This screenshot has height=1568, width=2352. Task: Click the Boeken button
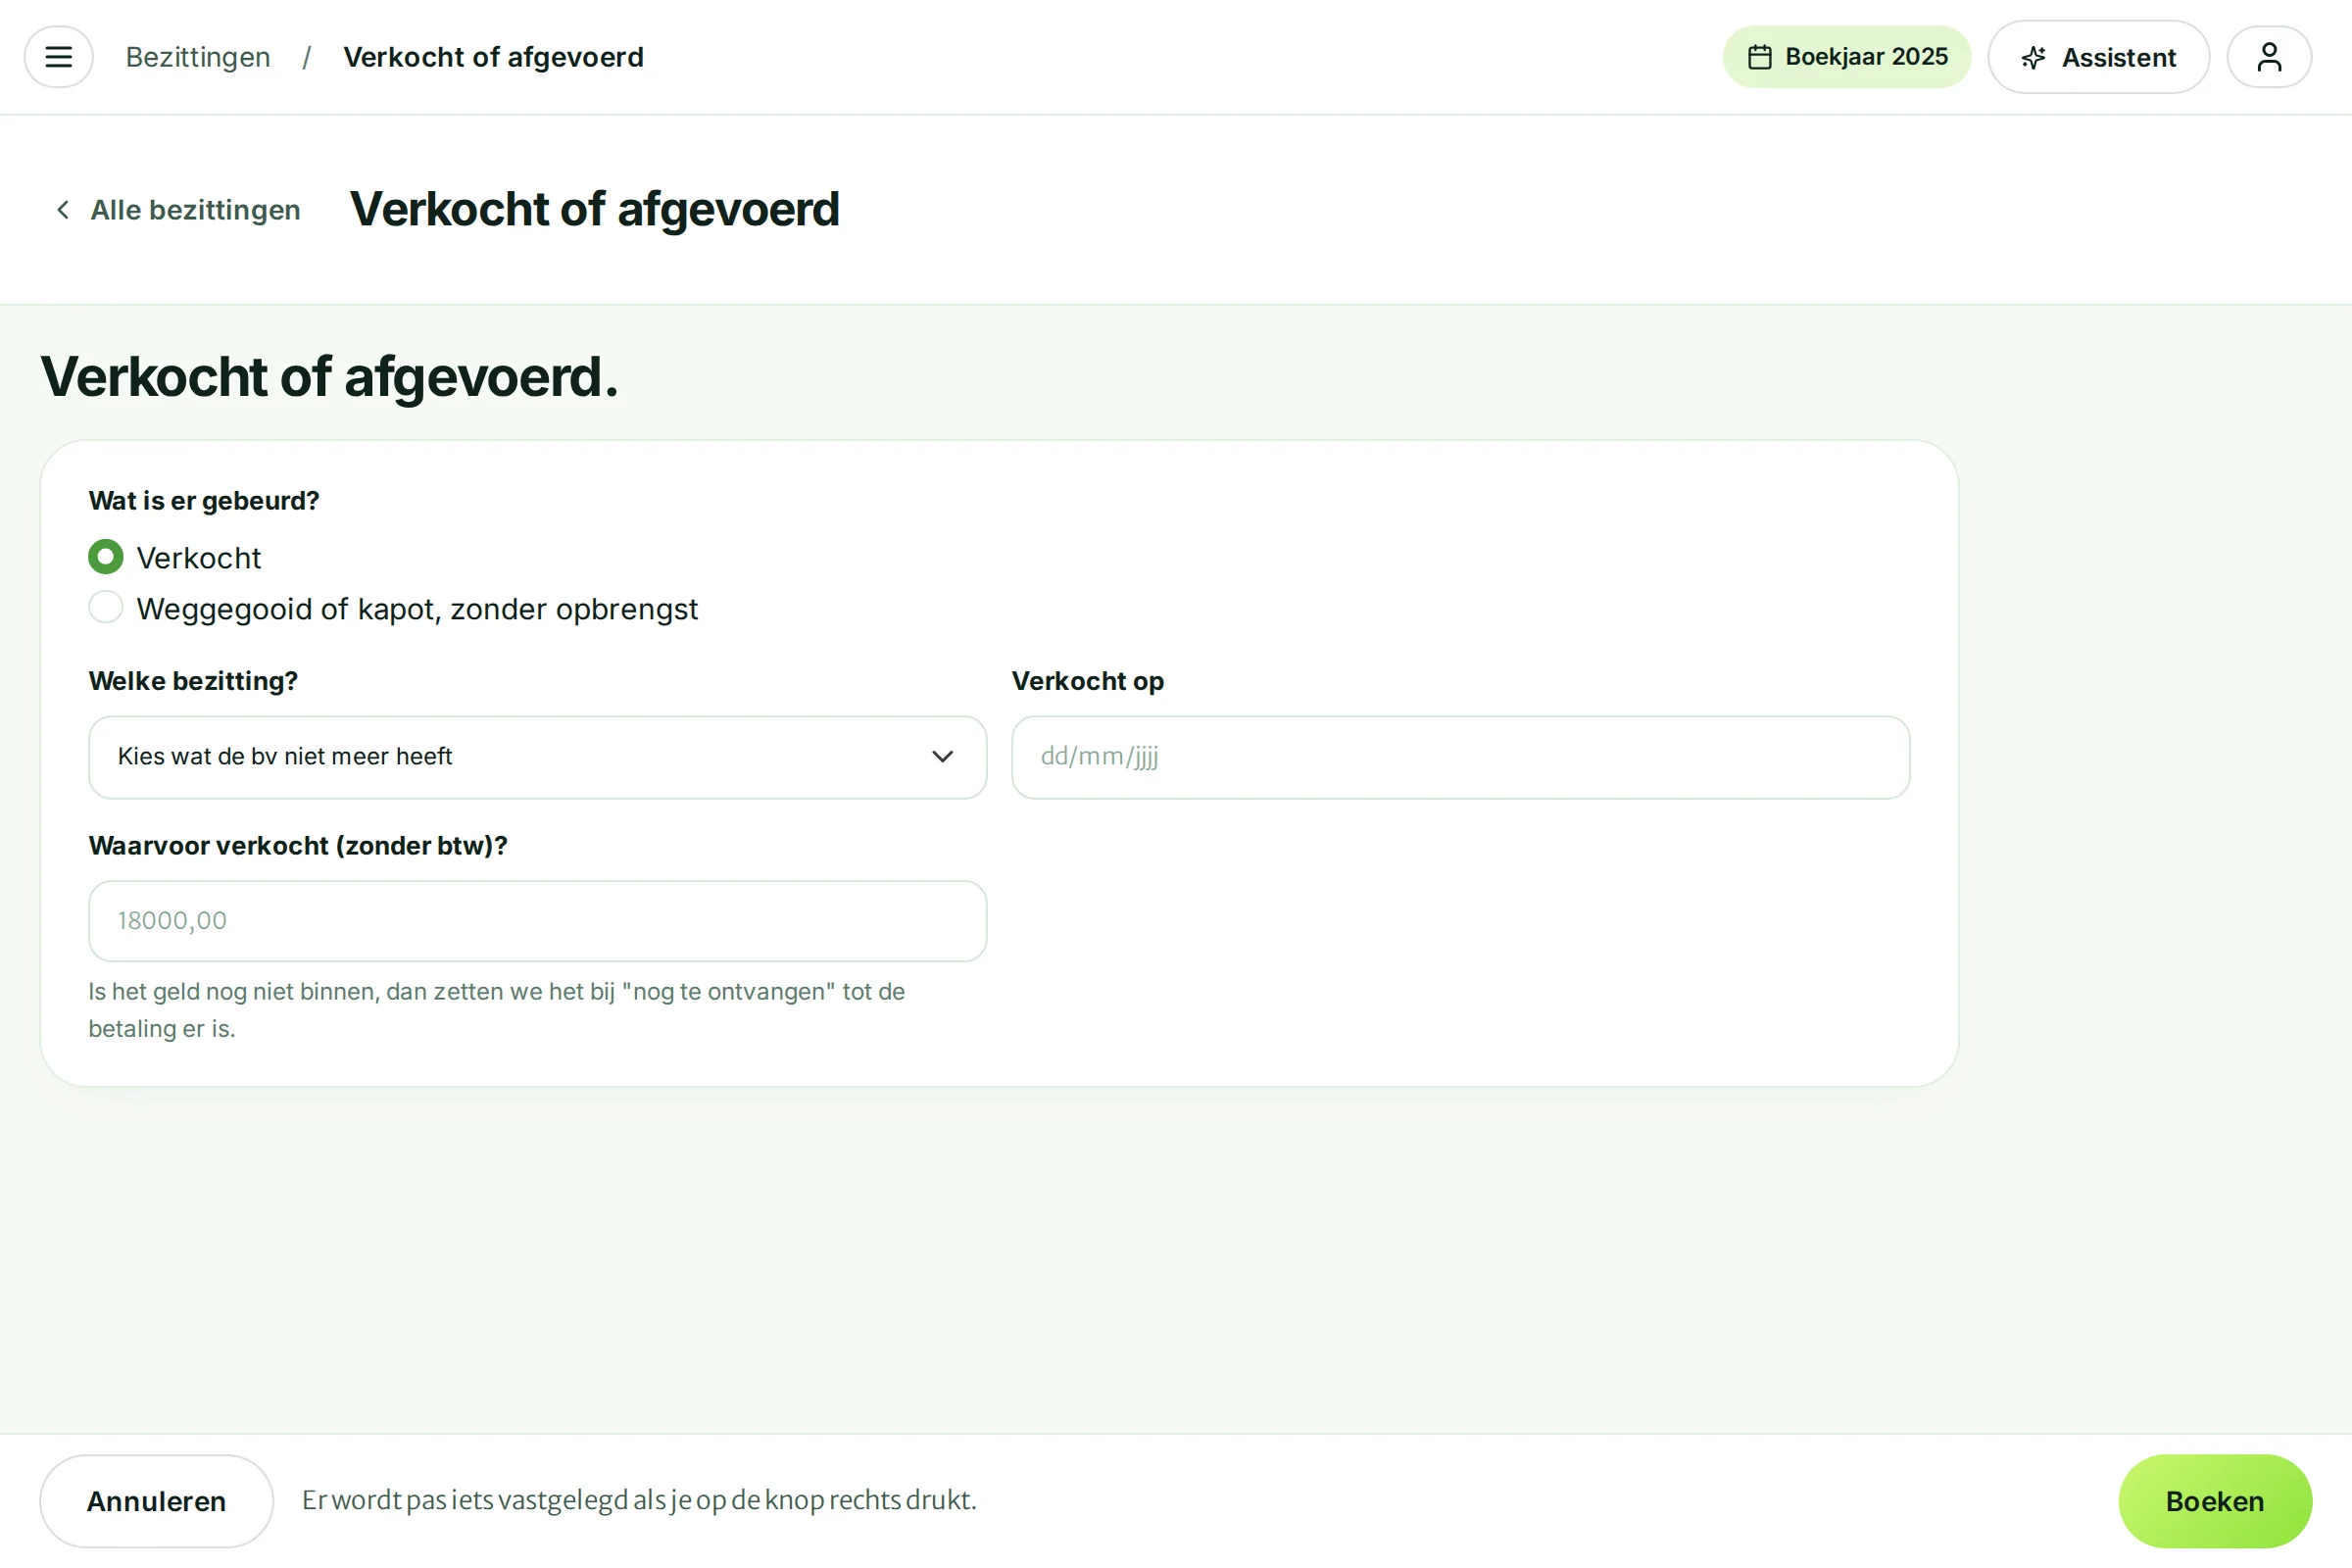pos(2215,1501)
